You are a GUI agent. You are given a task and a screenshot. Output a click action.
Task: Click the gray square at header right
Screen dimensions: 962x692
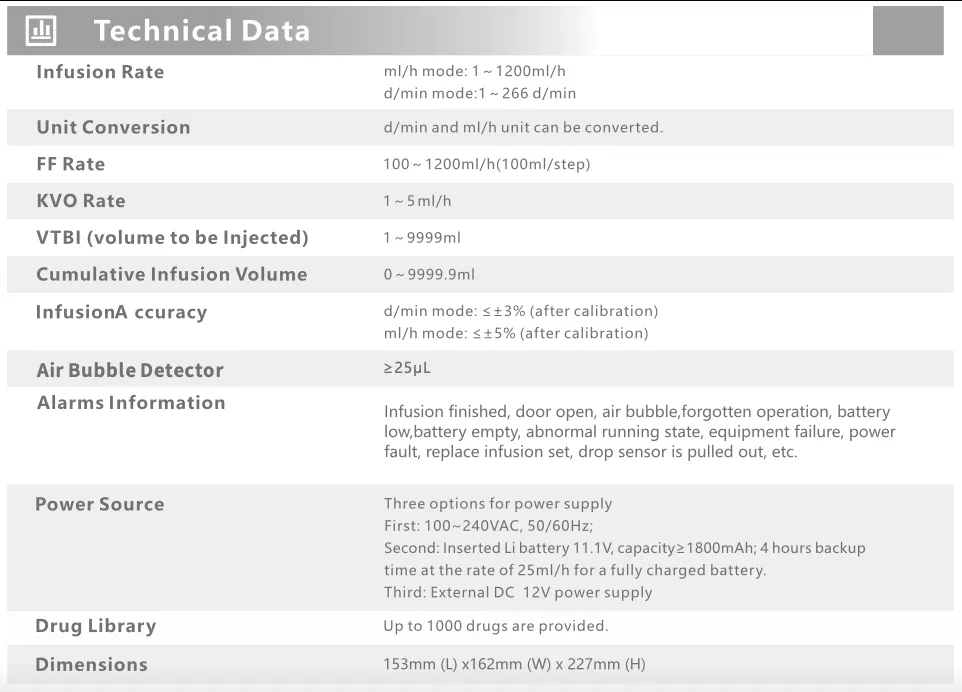(908, 31)
